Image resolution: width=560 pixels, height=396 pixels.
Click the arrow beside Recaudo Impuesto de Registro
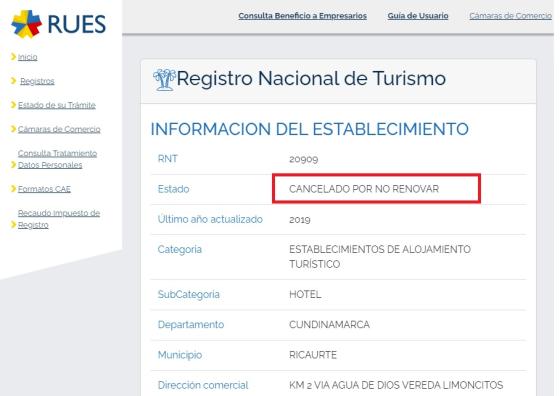14,224
